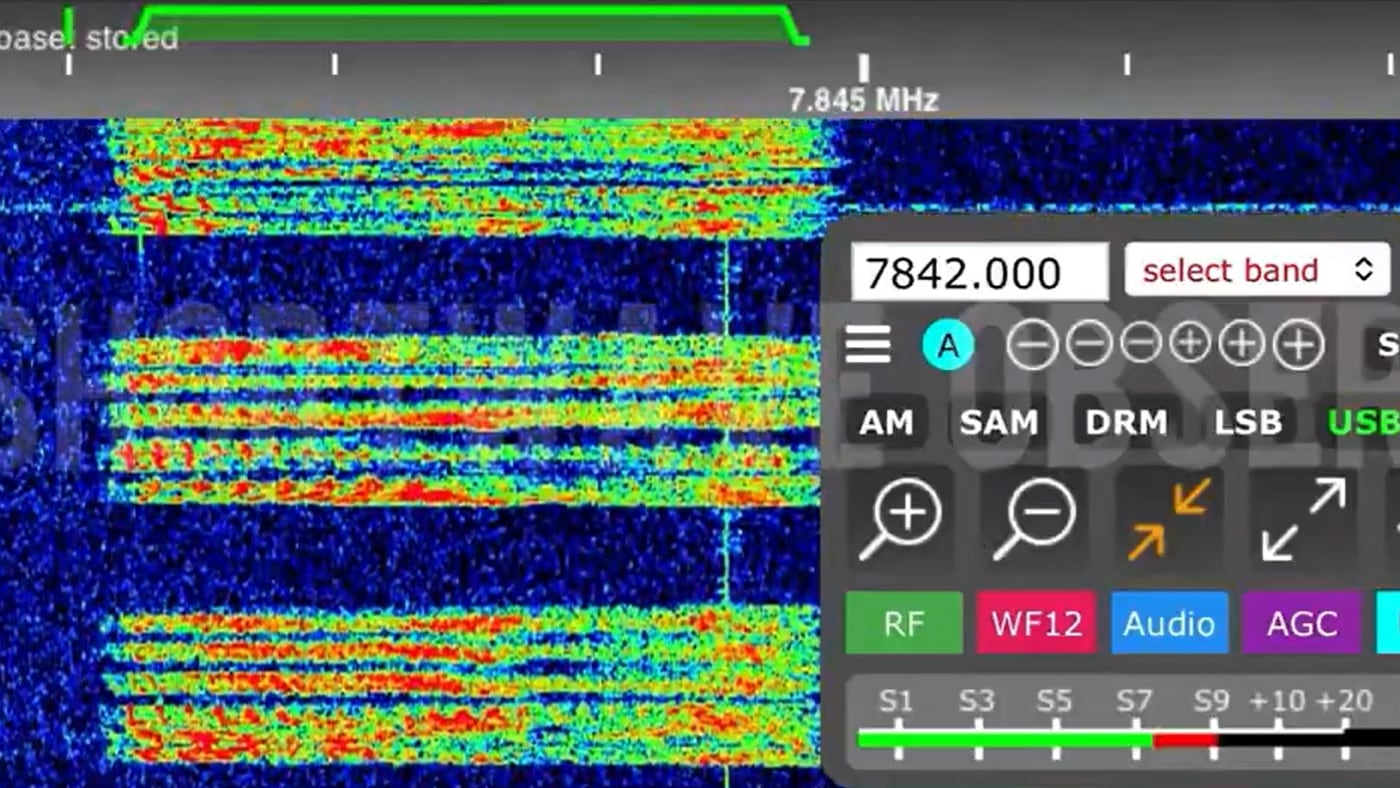Switch to the WF12 waterfall tab
This screenshot has width=1400, height=788.
pos(1036,623)
